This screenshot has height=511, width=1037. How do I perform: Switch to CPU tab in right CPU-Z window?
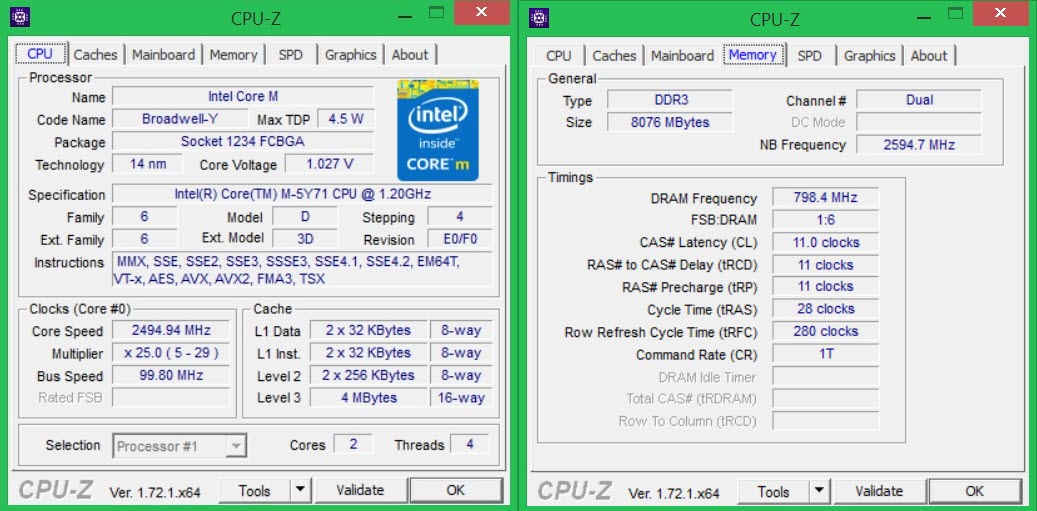tap(559, 56)
